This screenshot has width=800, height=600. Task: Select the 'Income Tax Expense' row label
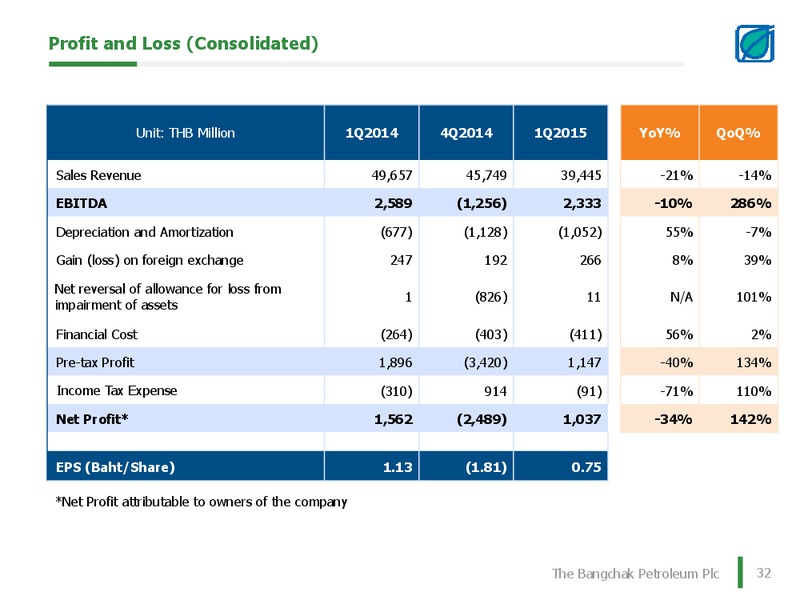click(x=117, y=391)
